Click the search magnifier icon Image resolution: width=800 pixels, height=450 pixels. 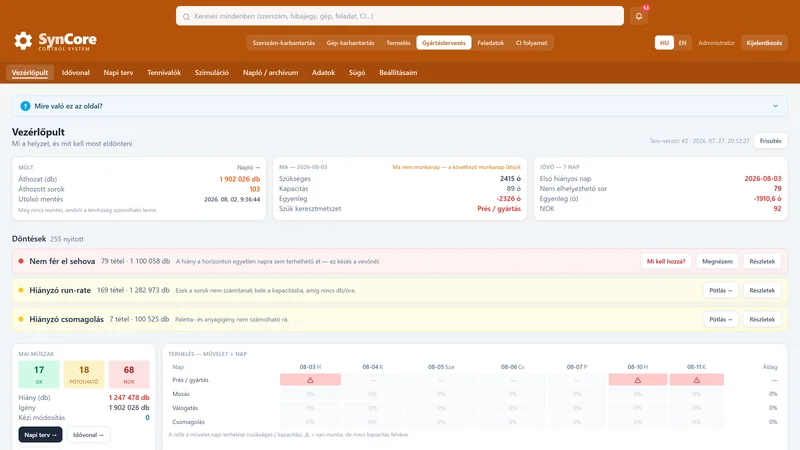point(186,16)
